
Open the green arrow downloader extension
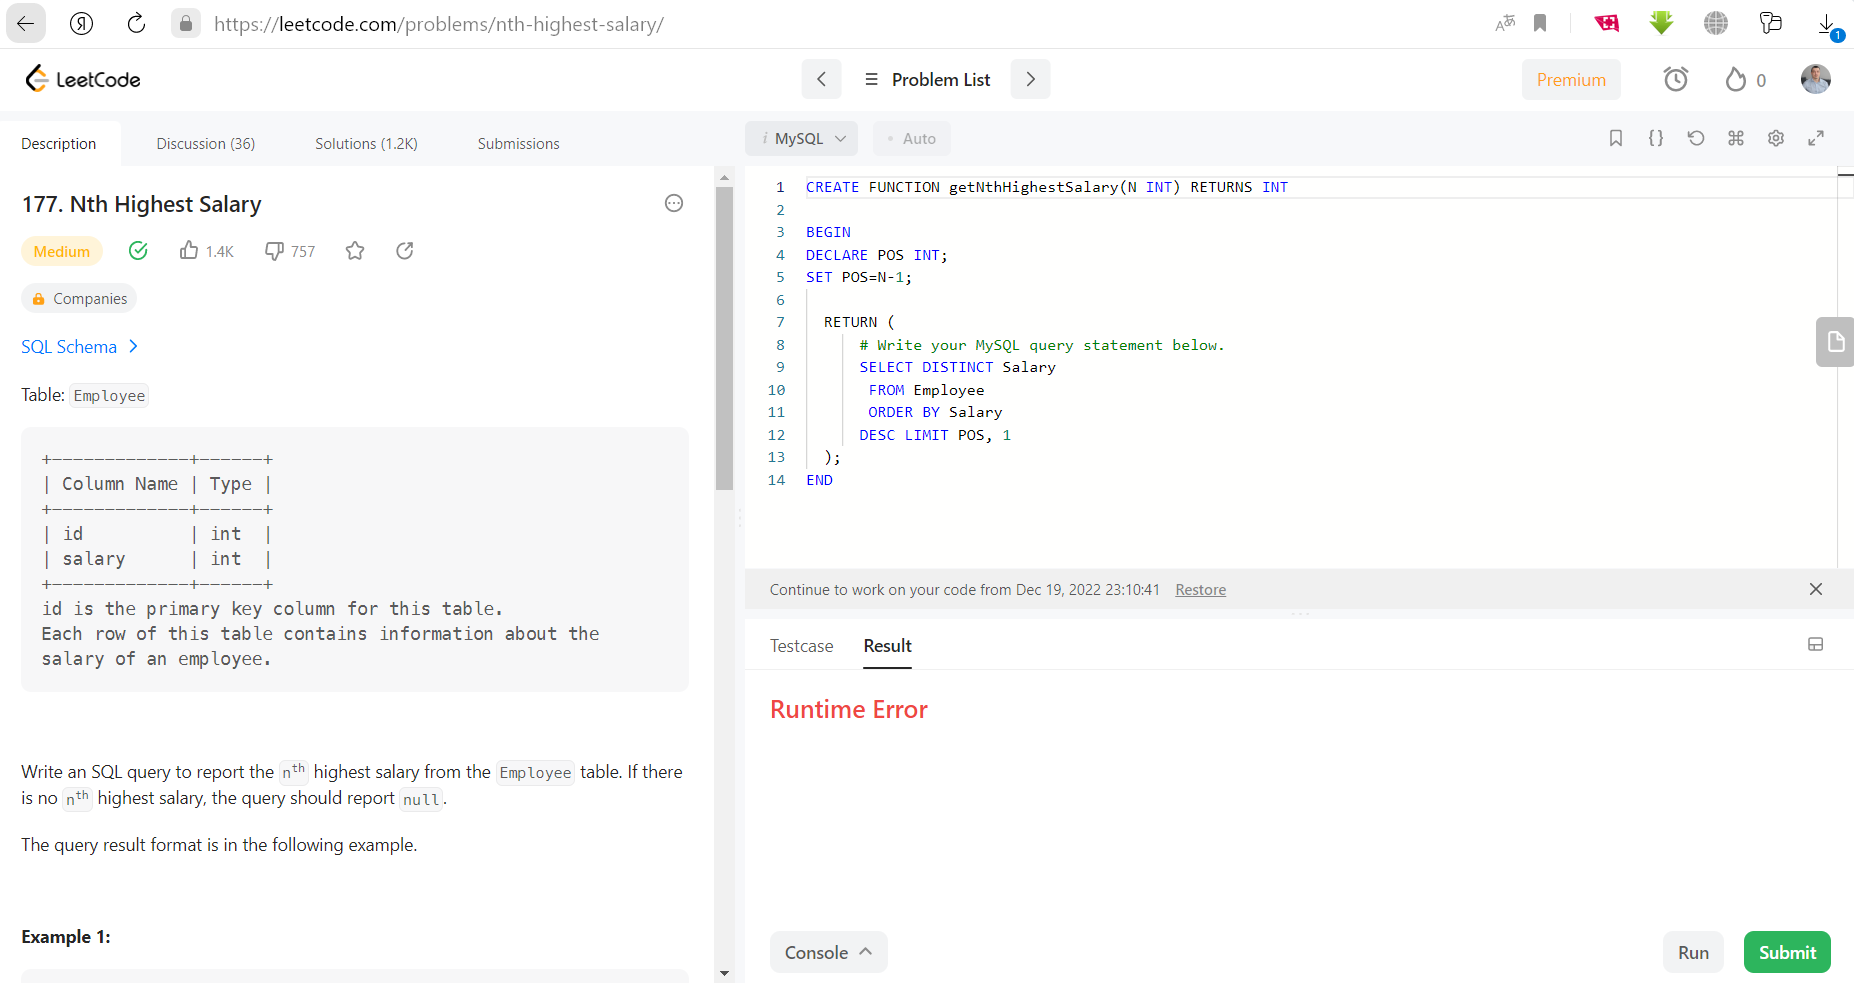[x=1661, y=23]
